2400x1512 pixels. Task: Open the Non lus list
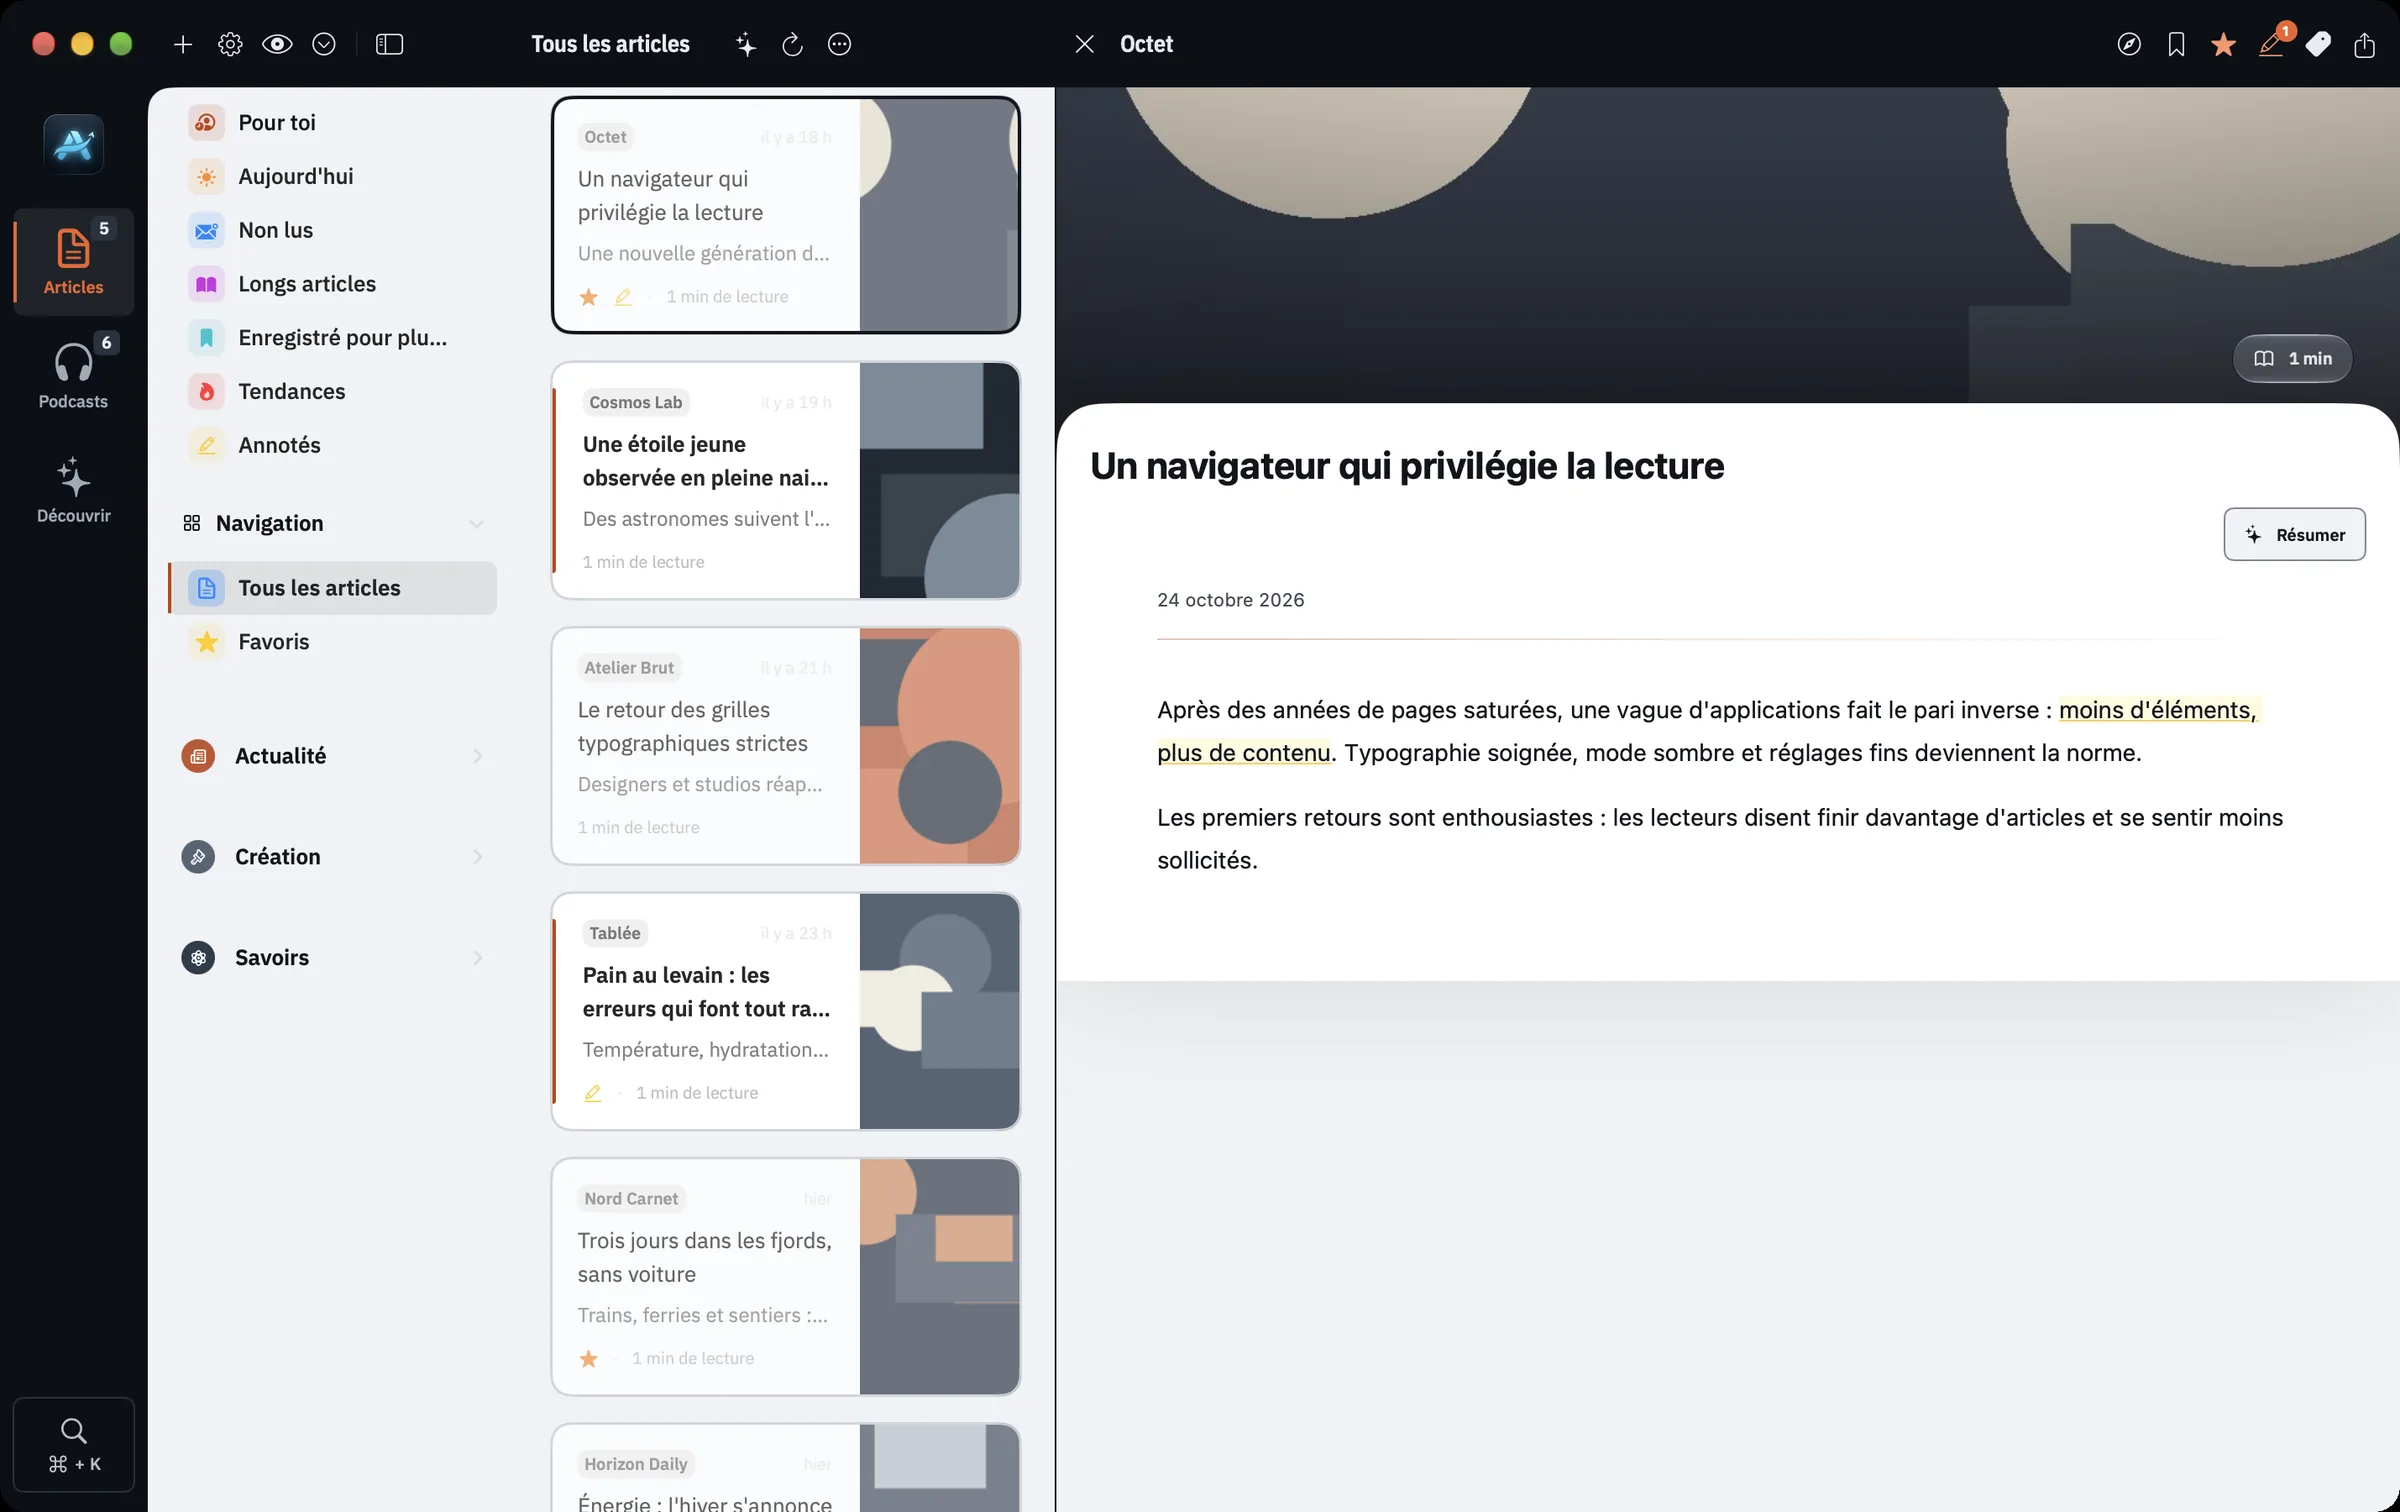pos(332,230)
